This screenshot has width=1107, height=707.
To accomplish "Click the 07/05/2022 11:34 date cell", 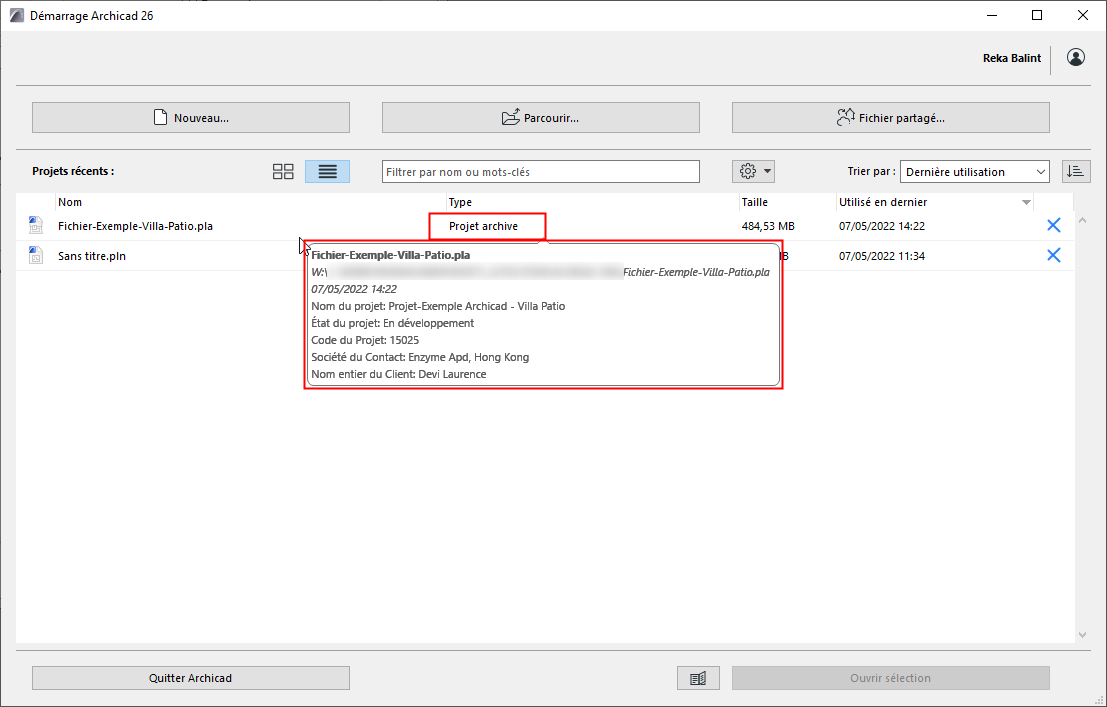I will click(882, 256).
